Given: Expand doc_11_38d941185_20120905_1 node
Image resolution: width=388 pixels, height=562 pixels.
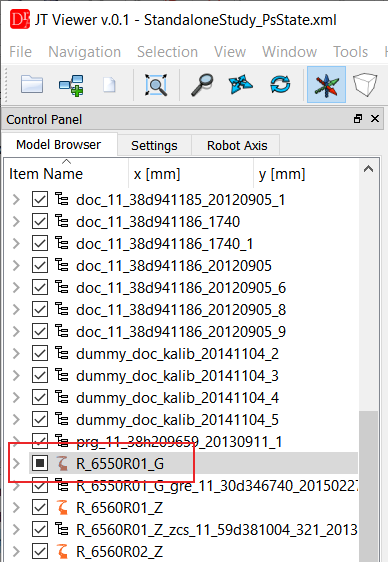Looking at the screenshot, I should click(16, 199).
